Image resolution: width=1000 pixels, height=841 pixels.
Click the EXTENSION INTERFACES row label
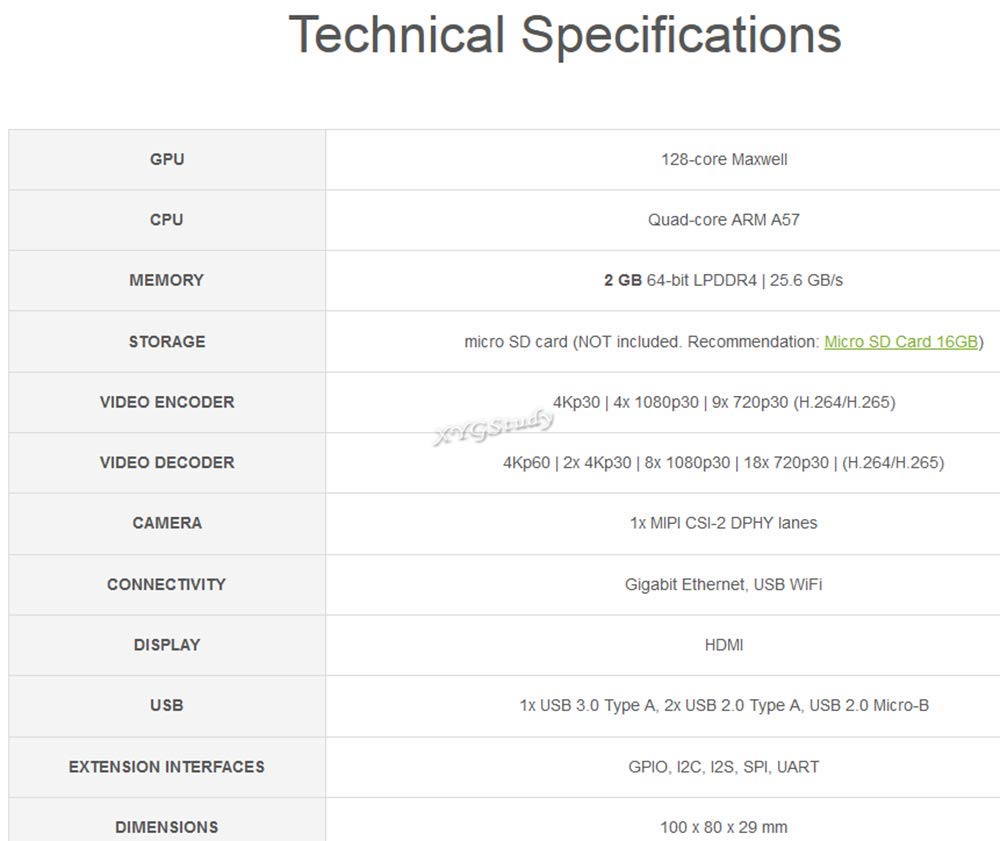tap(167, 767)
